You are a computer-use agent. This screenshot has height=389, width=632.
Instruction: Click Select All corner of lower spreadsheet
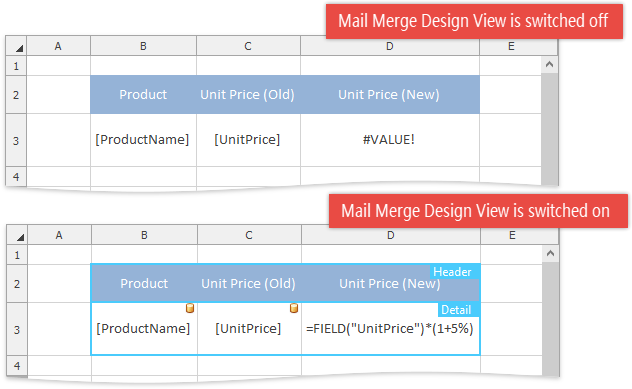pos(17,235)
